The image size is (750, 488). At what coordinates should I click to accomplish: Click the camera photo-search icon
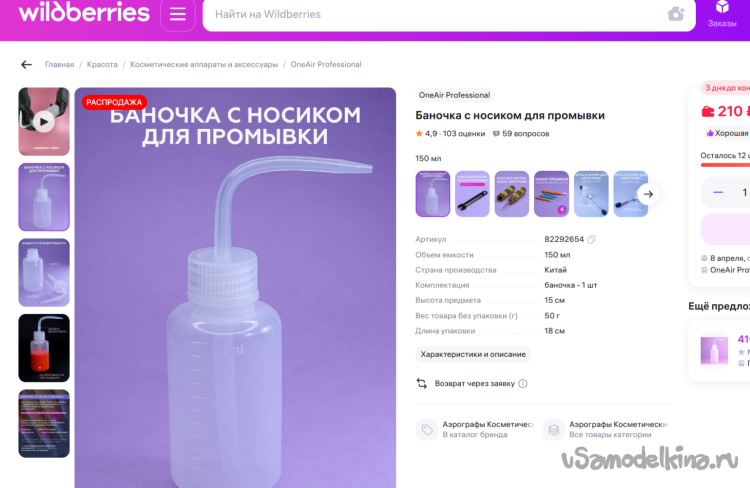(676, 14)
